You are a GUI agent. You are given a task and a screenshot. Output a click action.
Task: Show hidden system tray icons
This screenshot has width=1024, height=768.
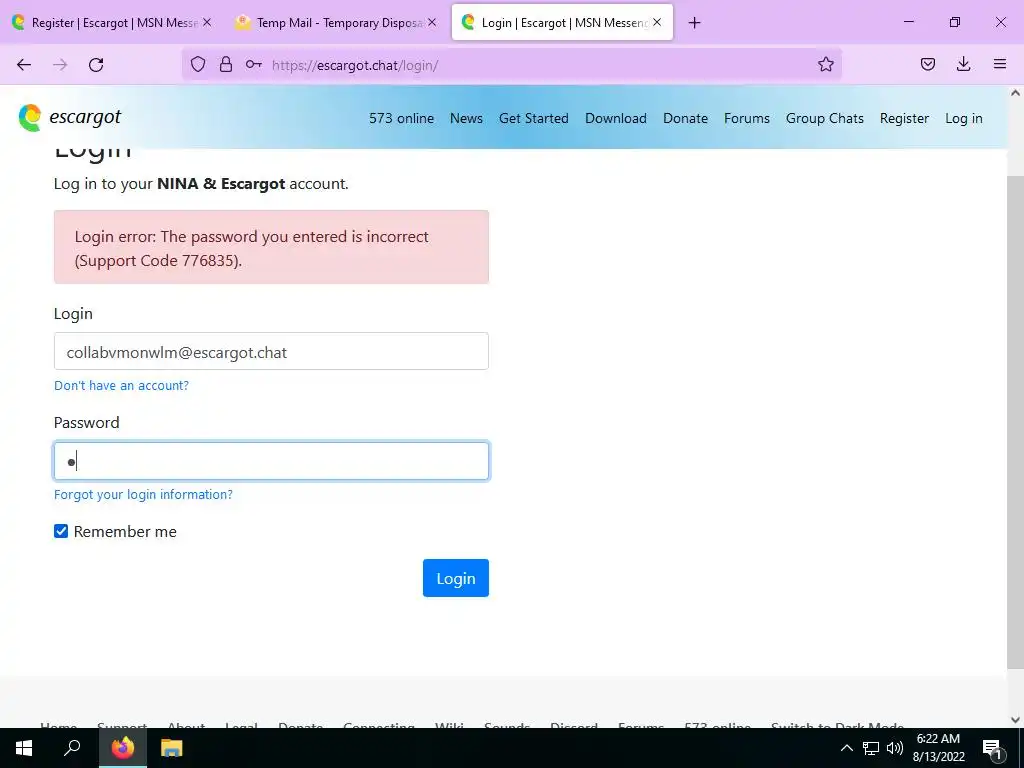coord(846,748)
